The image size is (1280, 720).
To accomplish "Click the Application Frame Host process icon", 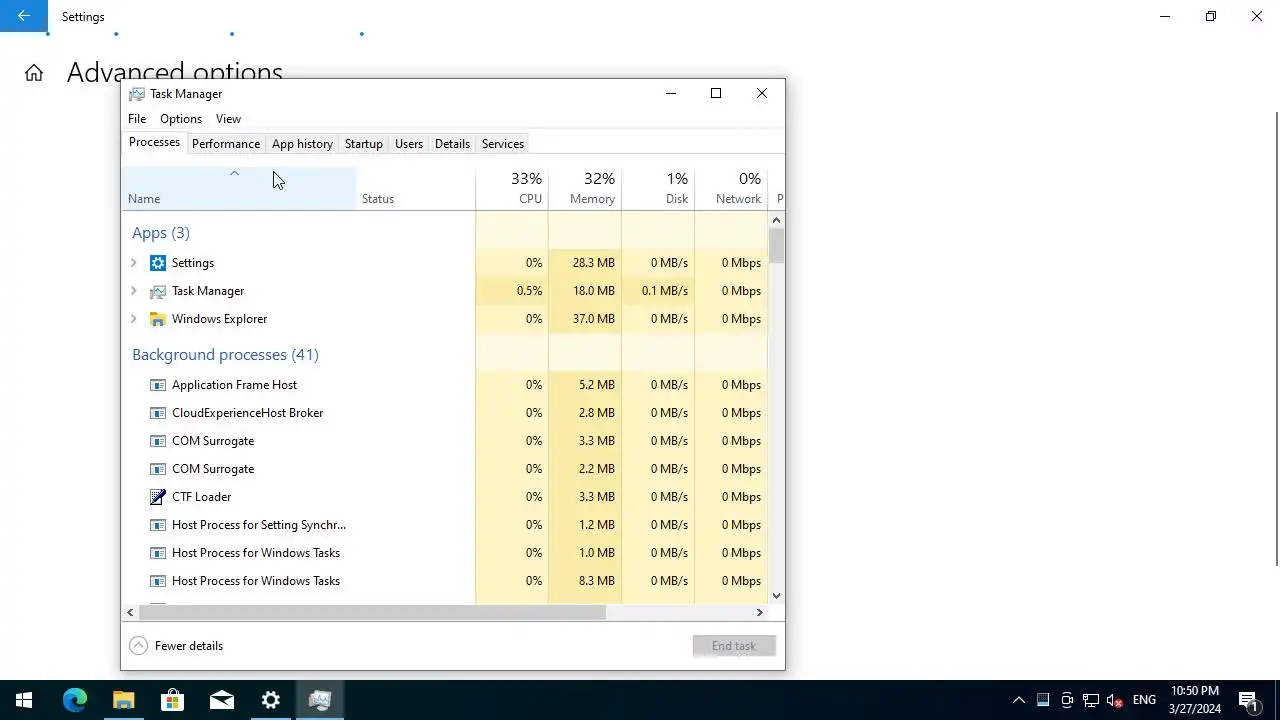I will pyautogui.click(x=157, y=385).
